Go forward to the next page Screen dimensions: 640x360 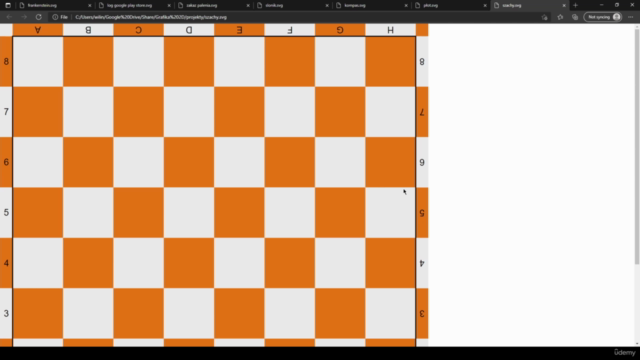pyautogui.click(x=24, y=17)
